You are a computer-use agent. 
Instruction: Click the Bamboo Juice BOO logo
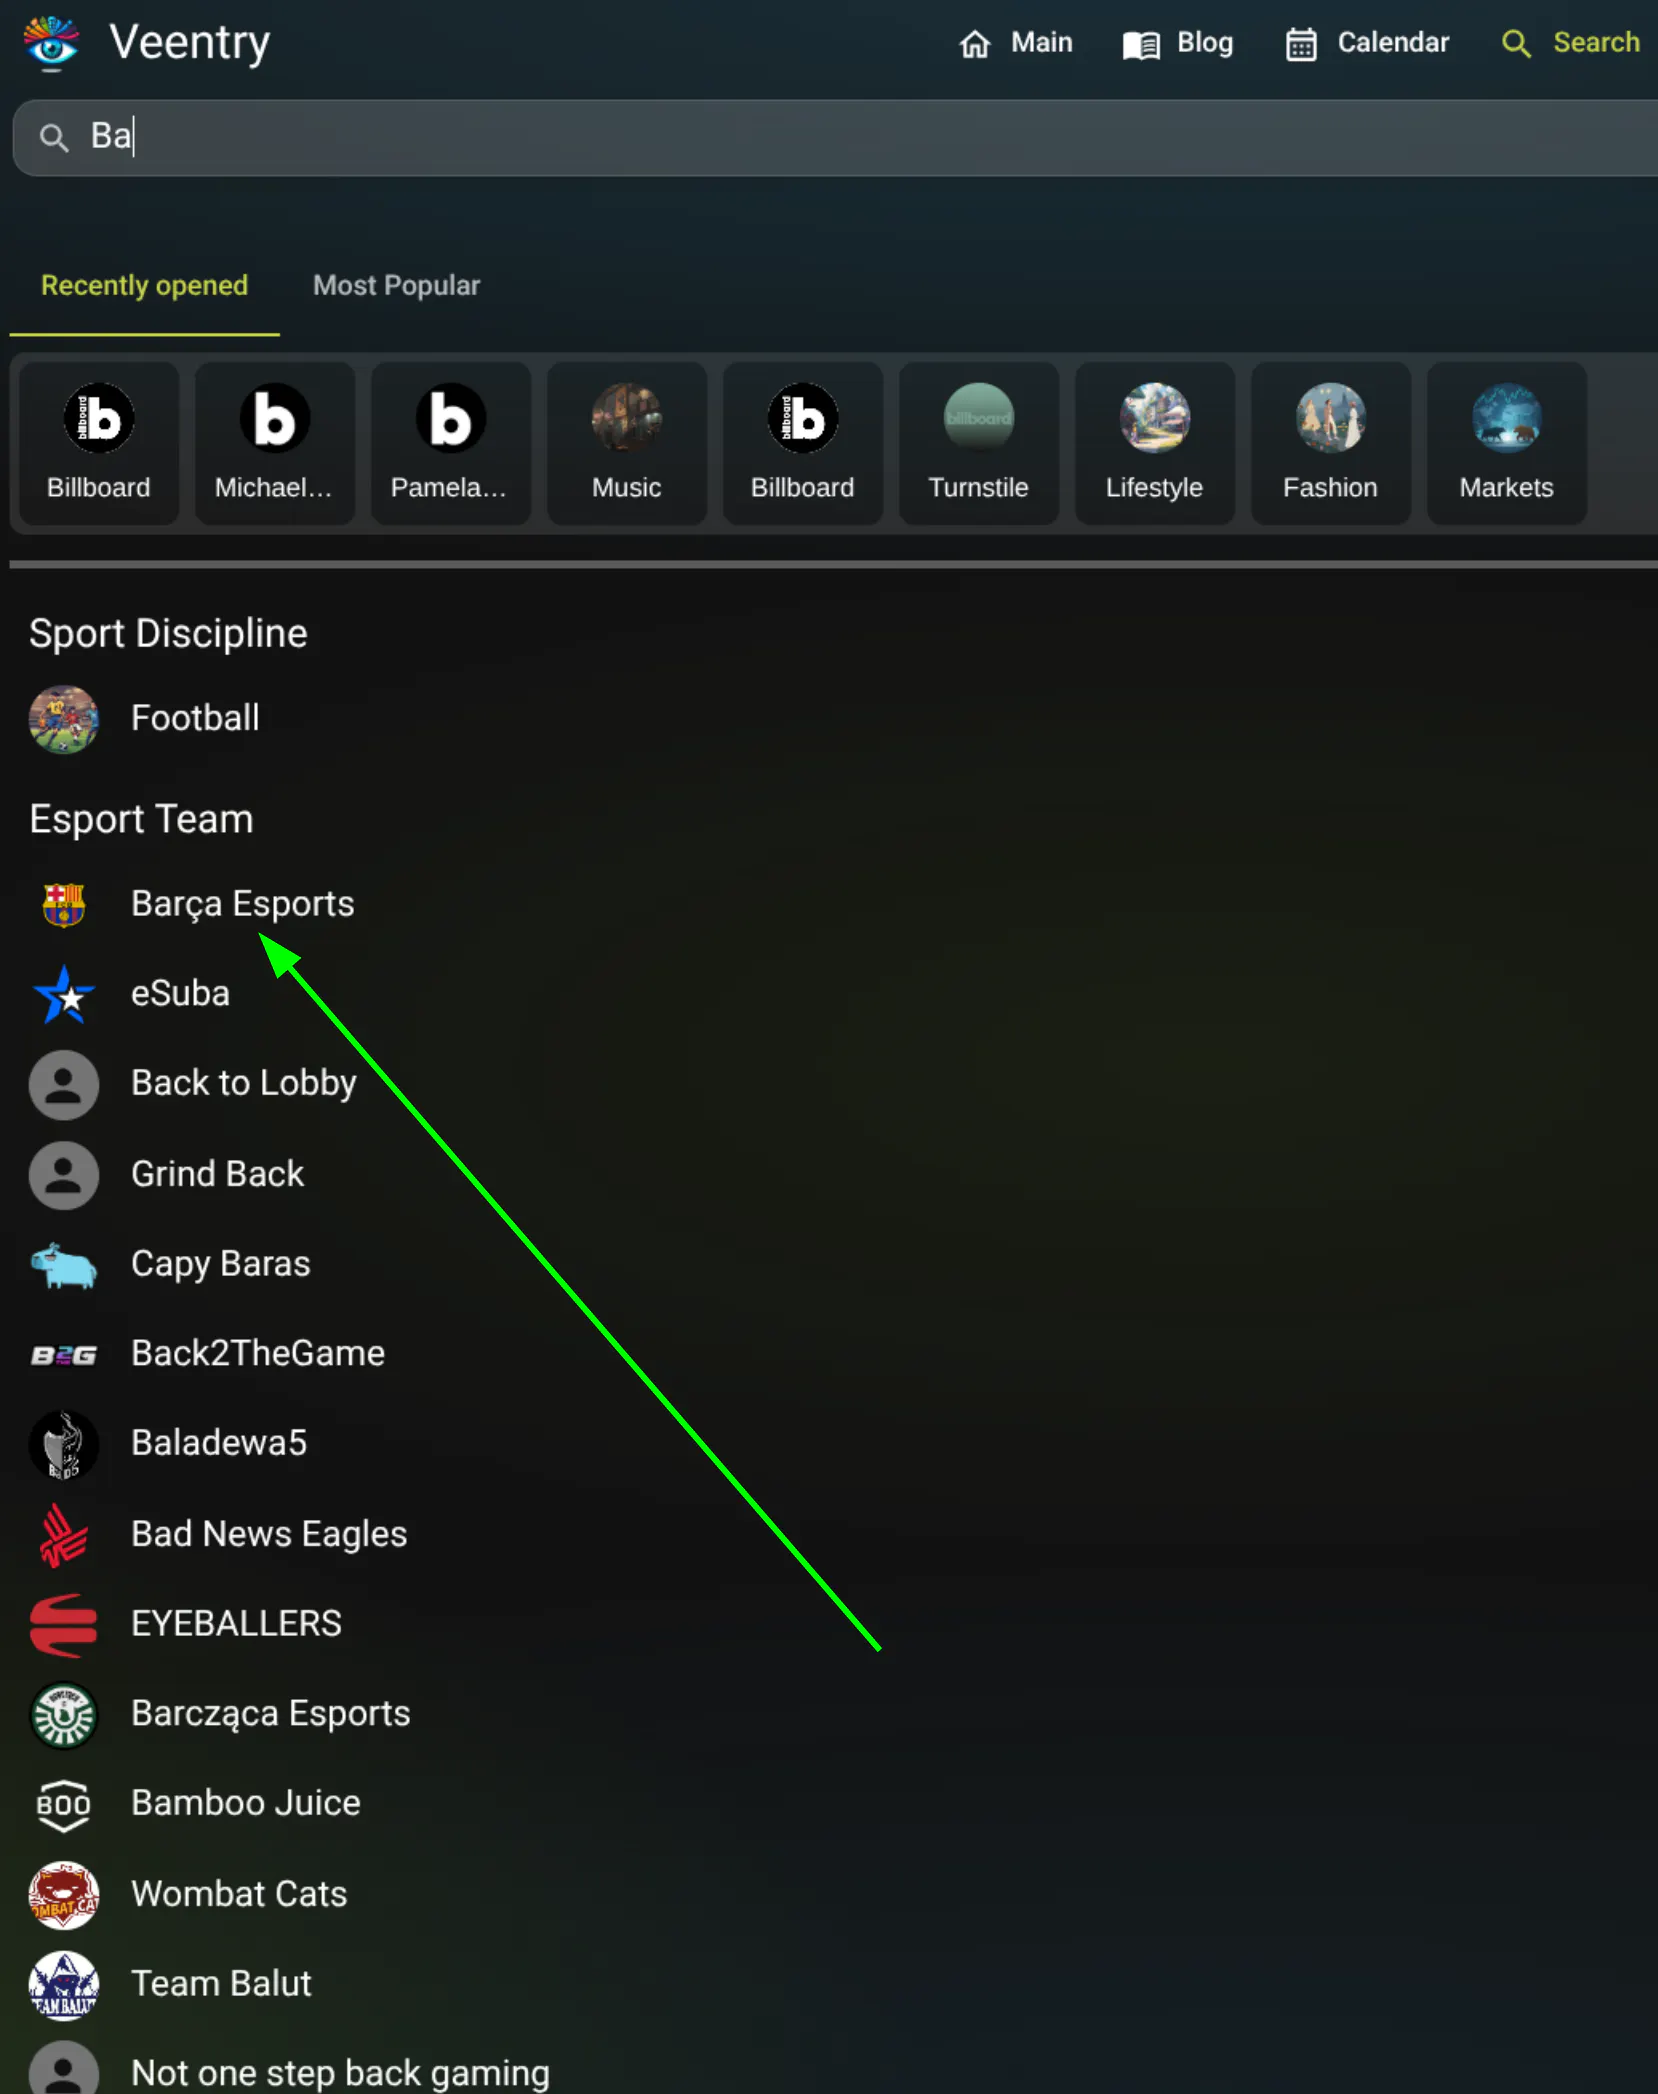pos(64,1805)
